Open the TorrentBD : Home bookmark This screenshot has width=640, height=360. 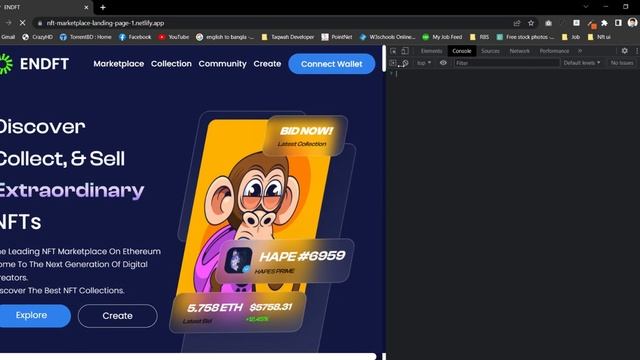tap(86, 37)
